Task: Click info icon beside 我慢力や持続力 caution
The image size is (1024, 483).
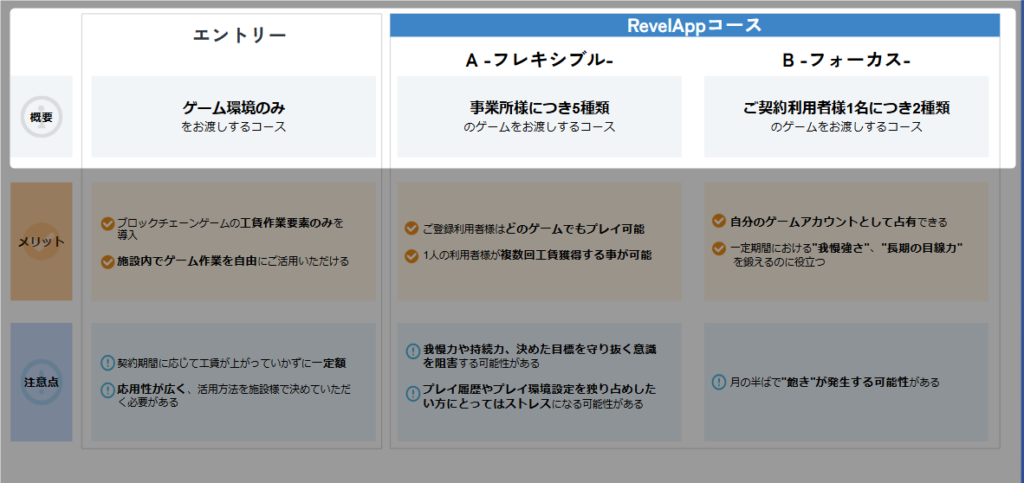Action: click(x=412, y=351)
